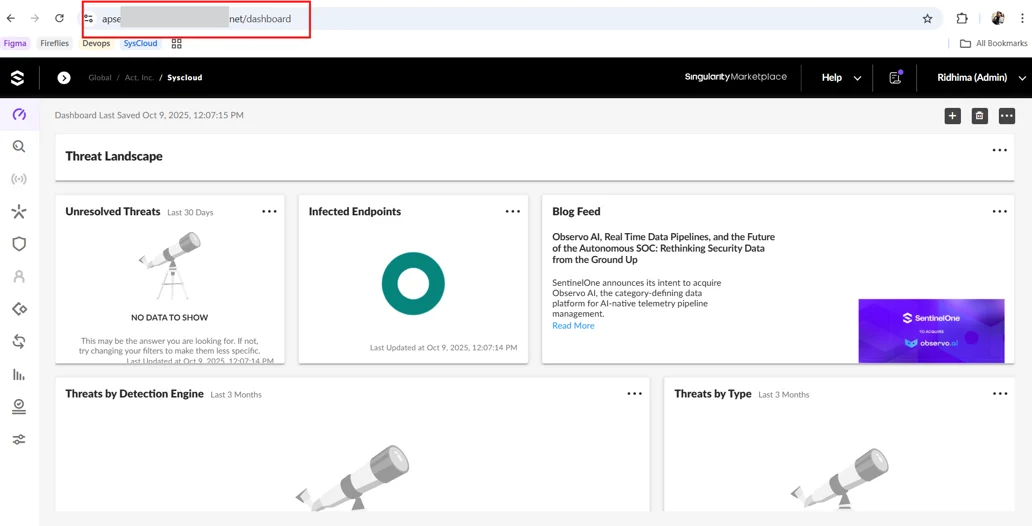Click Last 3 Months beside Threats by Type

coord(784,394)
